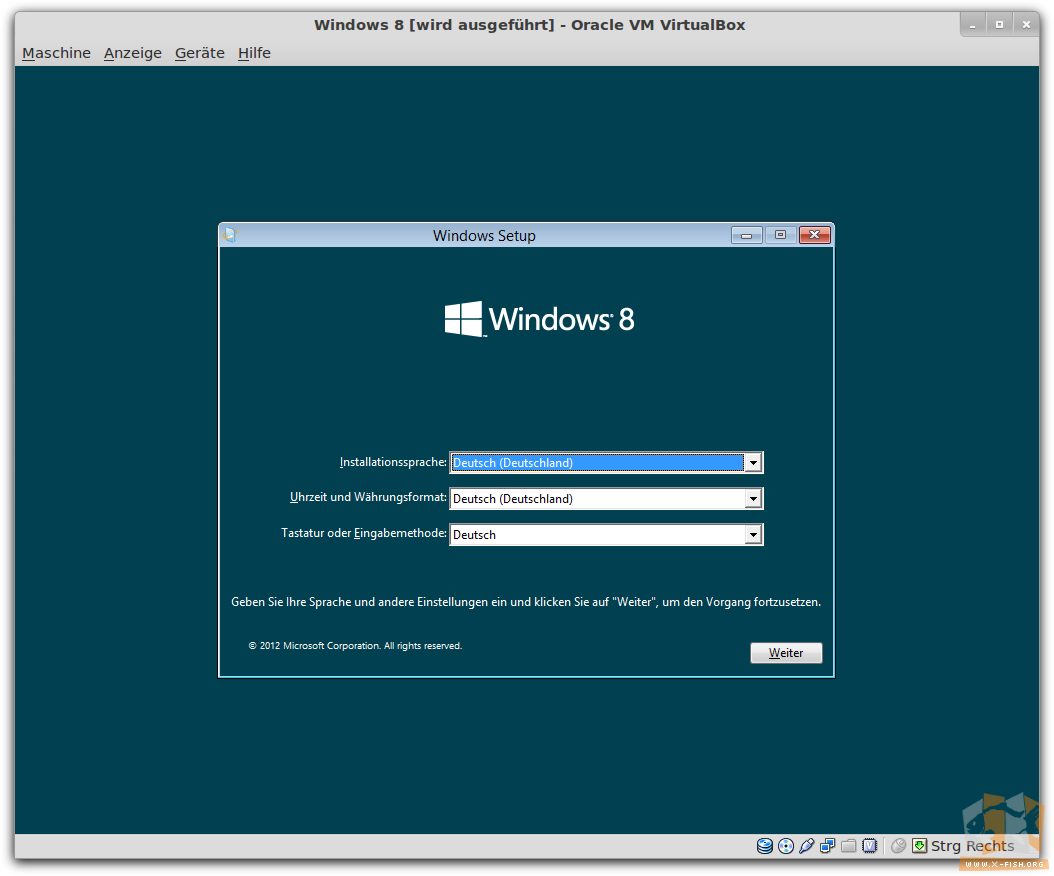This screenshot has width=1054, height=876.
Task: Close the VirtualBox window
Action: tap(1026, 25)
